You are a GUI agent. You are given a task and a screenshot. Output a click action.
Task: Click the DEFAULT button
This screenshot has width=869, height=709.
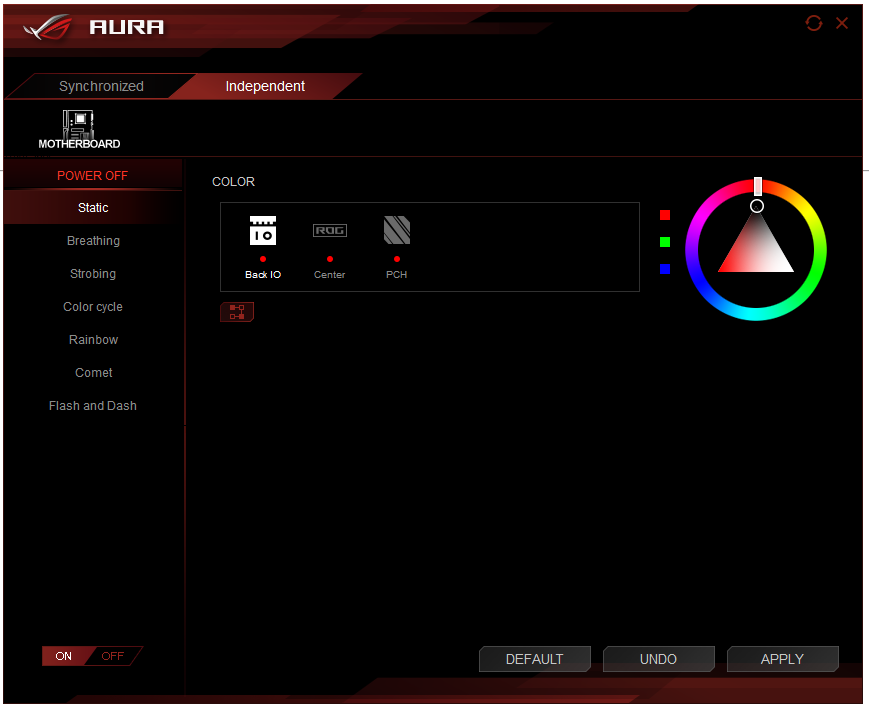click(x=535, y=659)
